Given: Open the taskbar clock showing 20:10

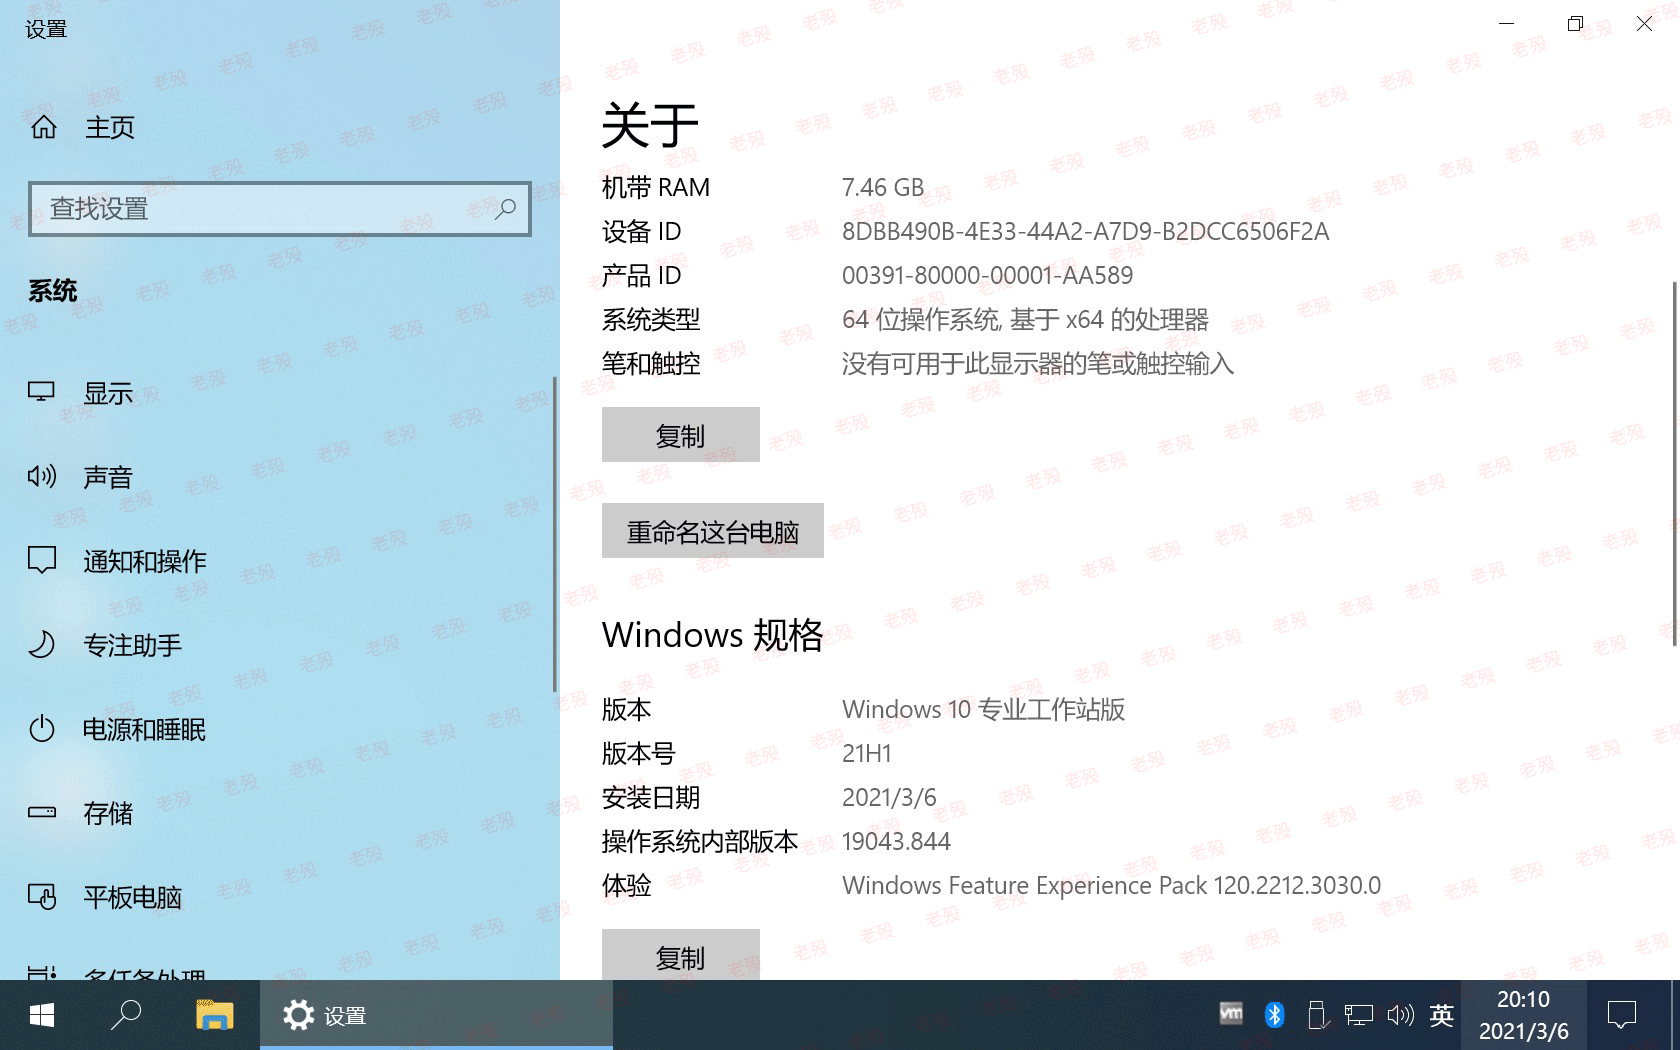Looking at the screenshot, I should point(1523,1015).
